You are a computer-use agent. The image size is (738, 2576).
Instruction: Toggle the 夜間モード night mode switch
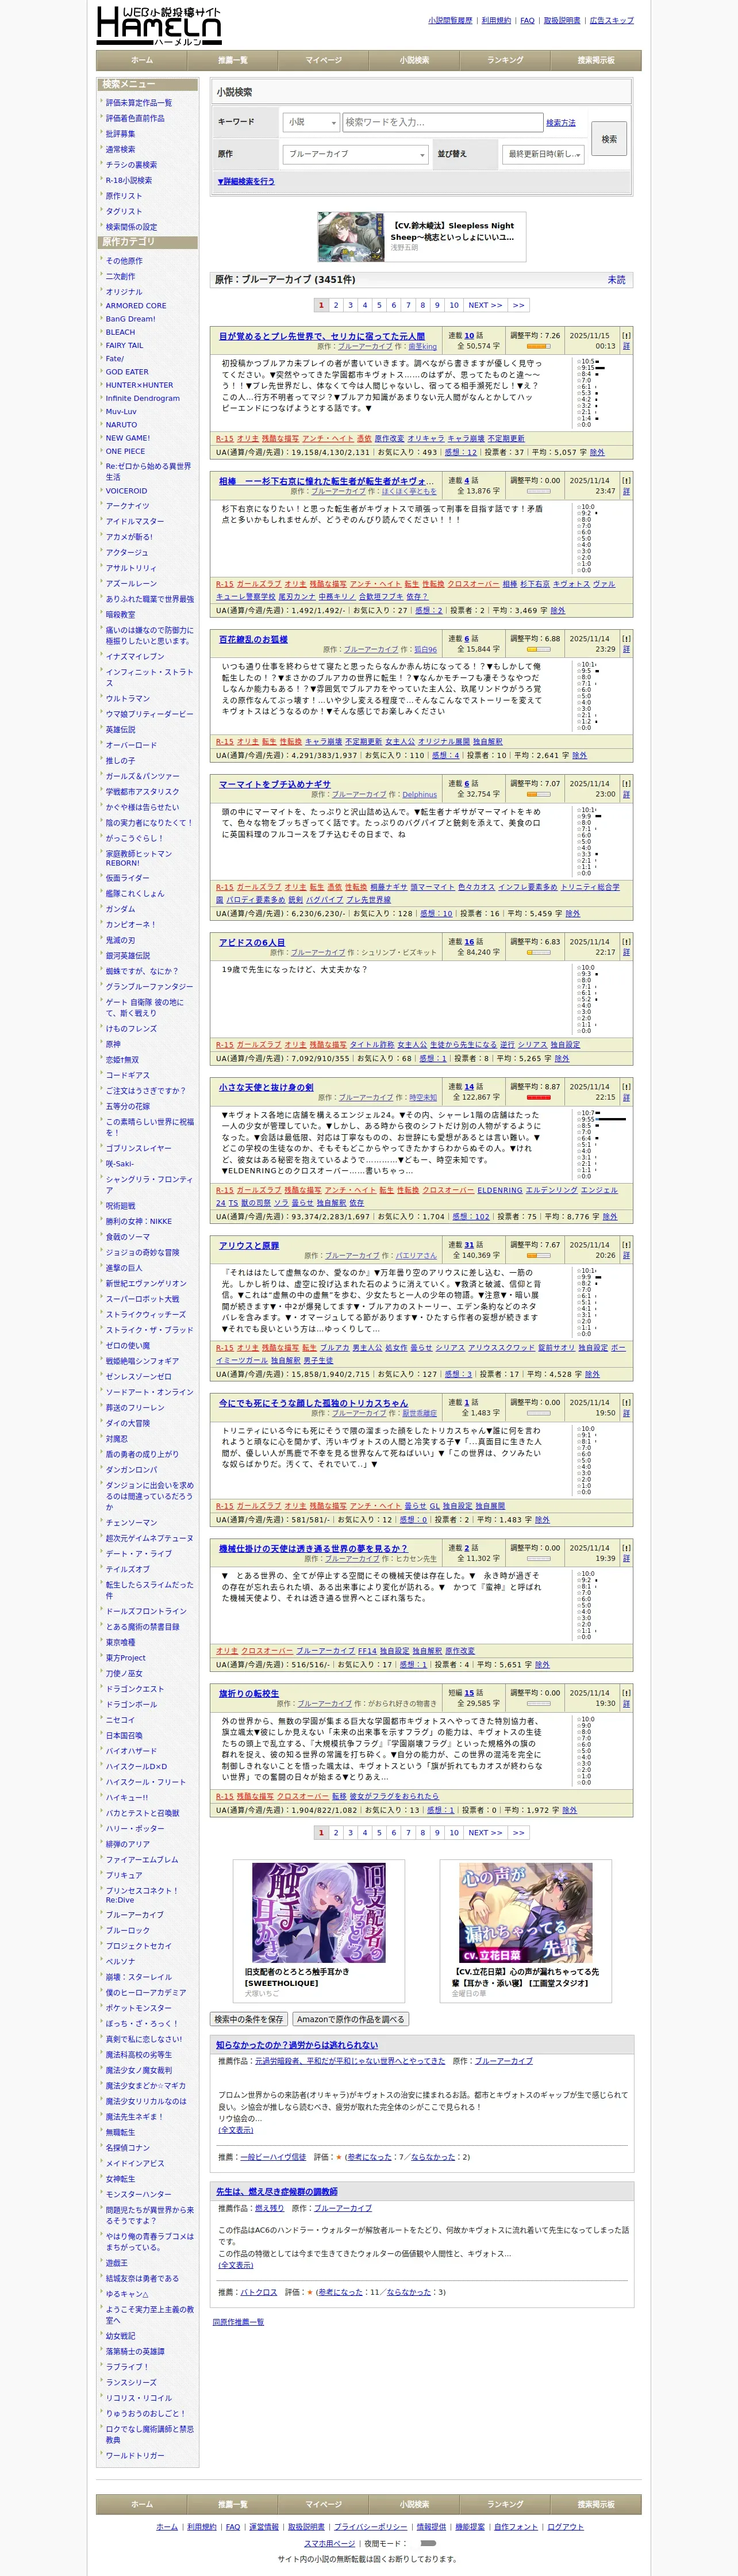pyautogui.click(x=428, y=2543)
